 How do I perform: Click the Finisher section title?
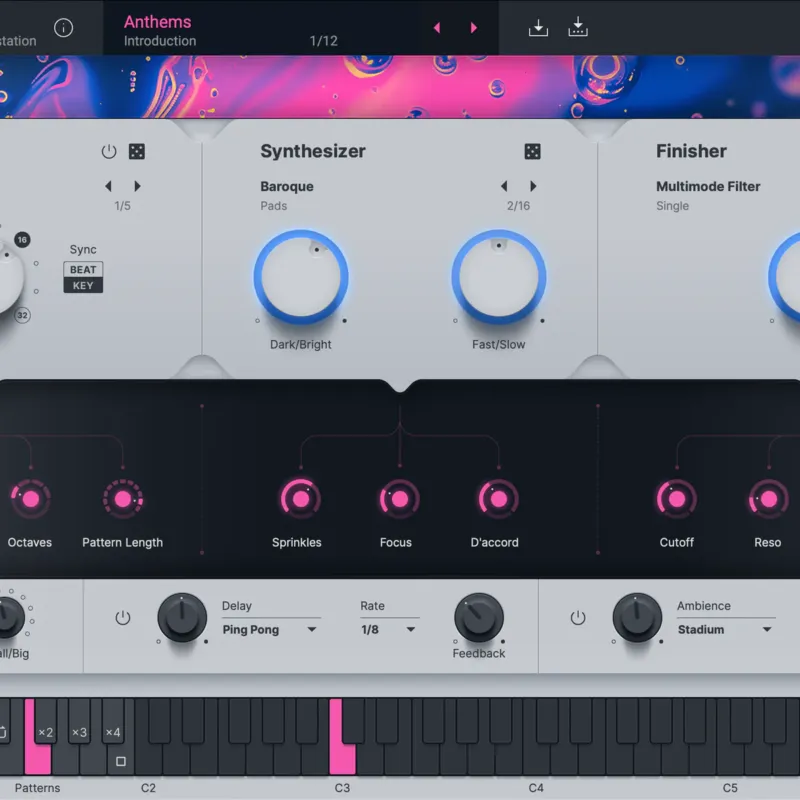pos(691,151)
